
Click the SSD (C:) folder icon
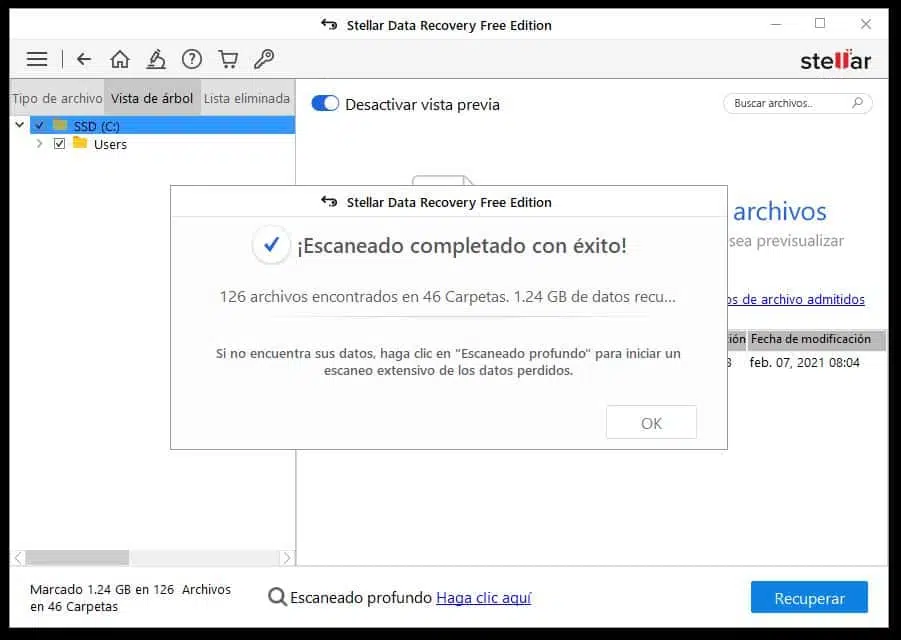coord(60,125)
